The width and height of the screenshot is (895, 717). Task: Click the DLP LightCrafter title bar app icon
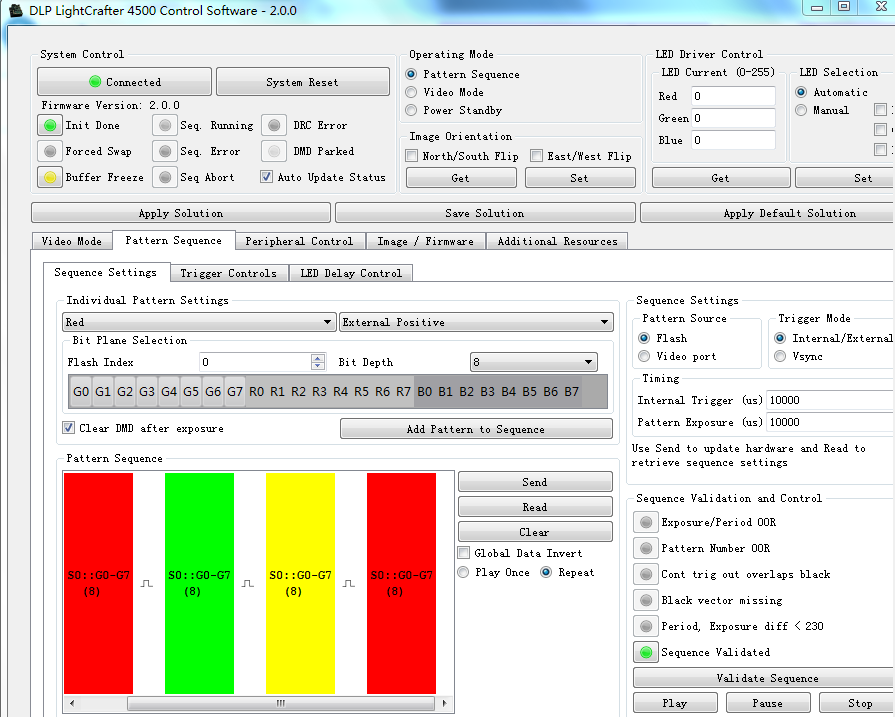coord(15,10)
